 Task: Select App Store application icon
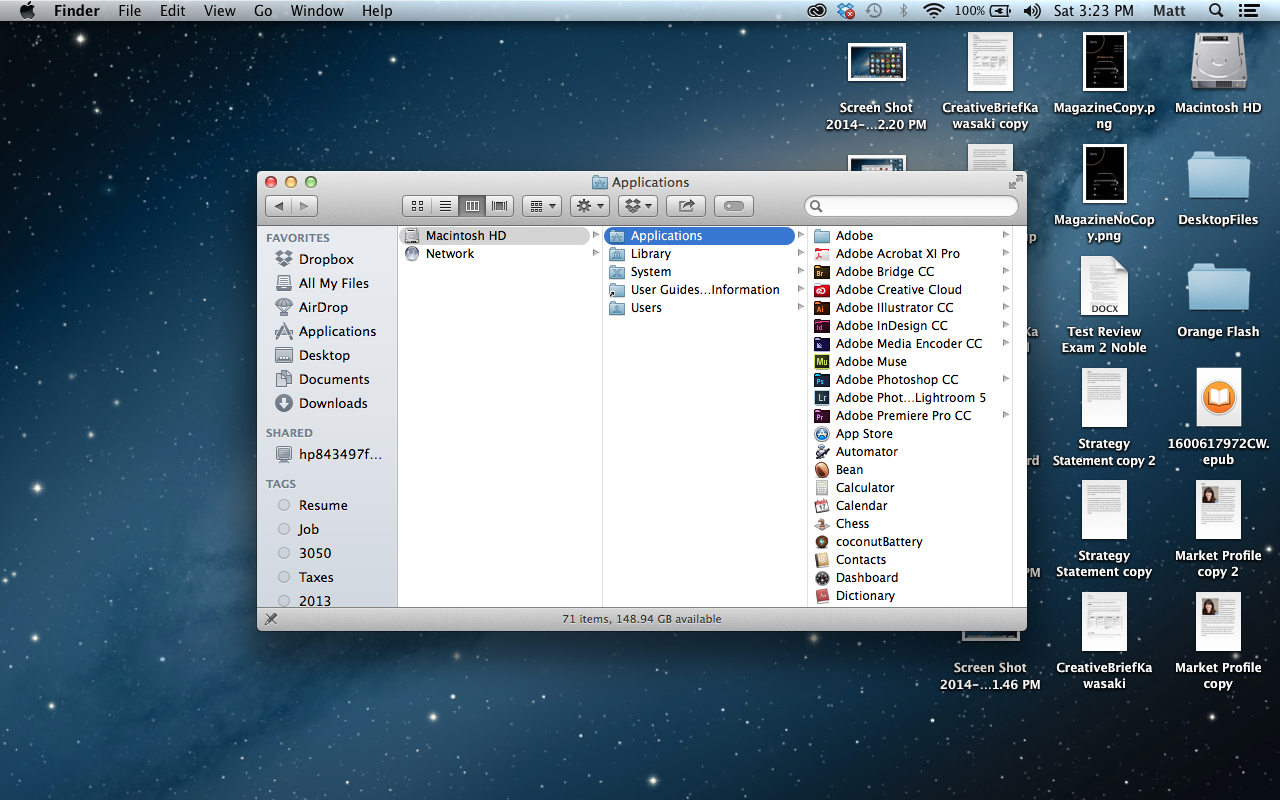coord(822,434)
